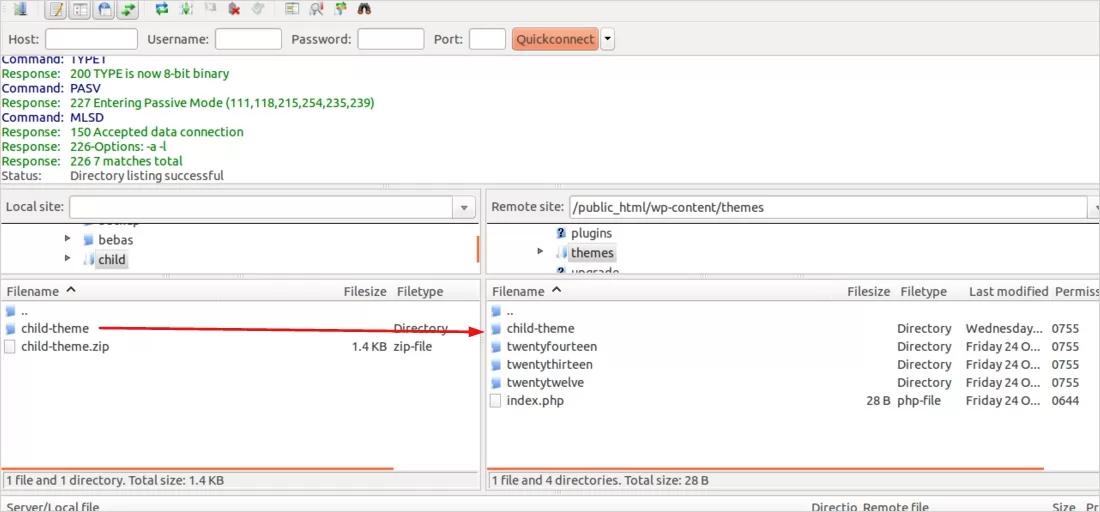Open the directory listing filters icon
1100x512 pixels.
[292, 10]
